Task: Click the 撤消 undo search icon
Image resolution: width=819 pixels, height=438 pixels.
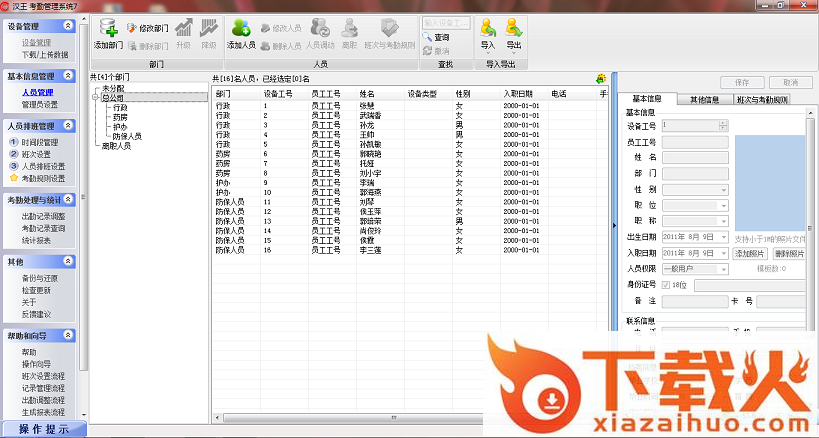Action: pos(427,51)
